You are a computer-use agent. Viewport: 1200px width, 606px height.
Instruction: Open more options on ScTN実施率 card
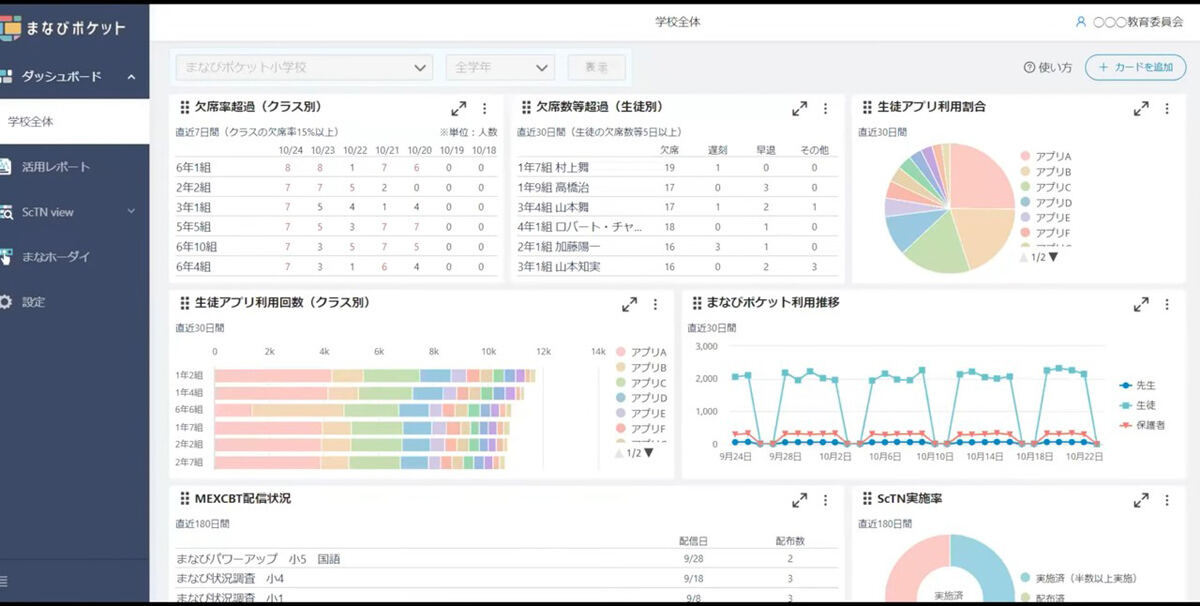[1166, 500]
